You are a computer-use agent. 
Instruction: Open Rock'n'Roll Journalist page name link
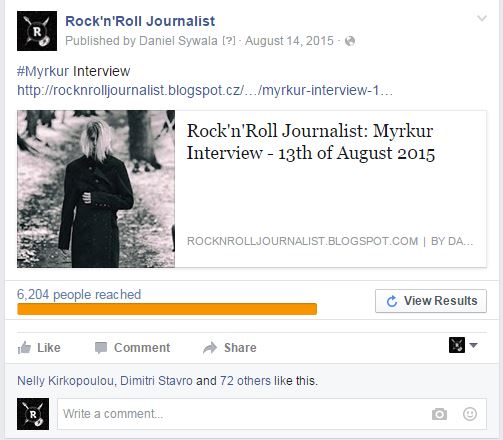tap(140, 21)
